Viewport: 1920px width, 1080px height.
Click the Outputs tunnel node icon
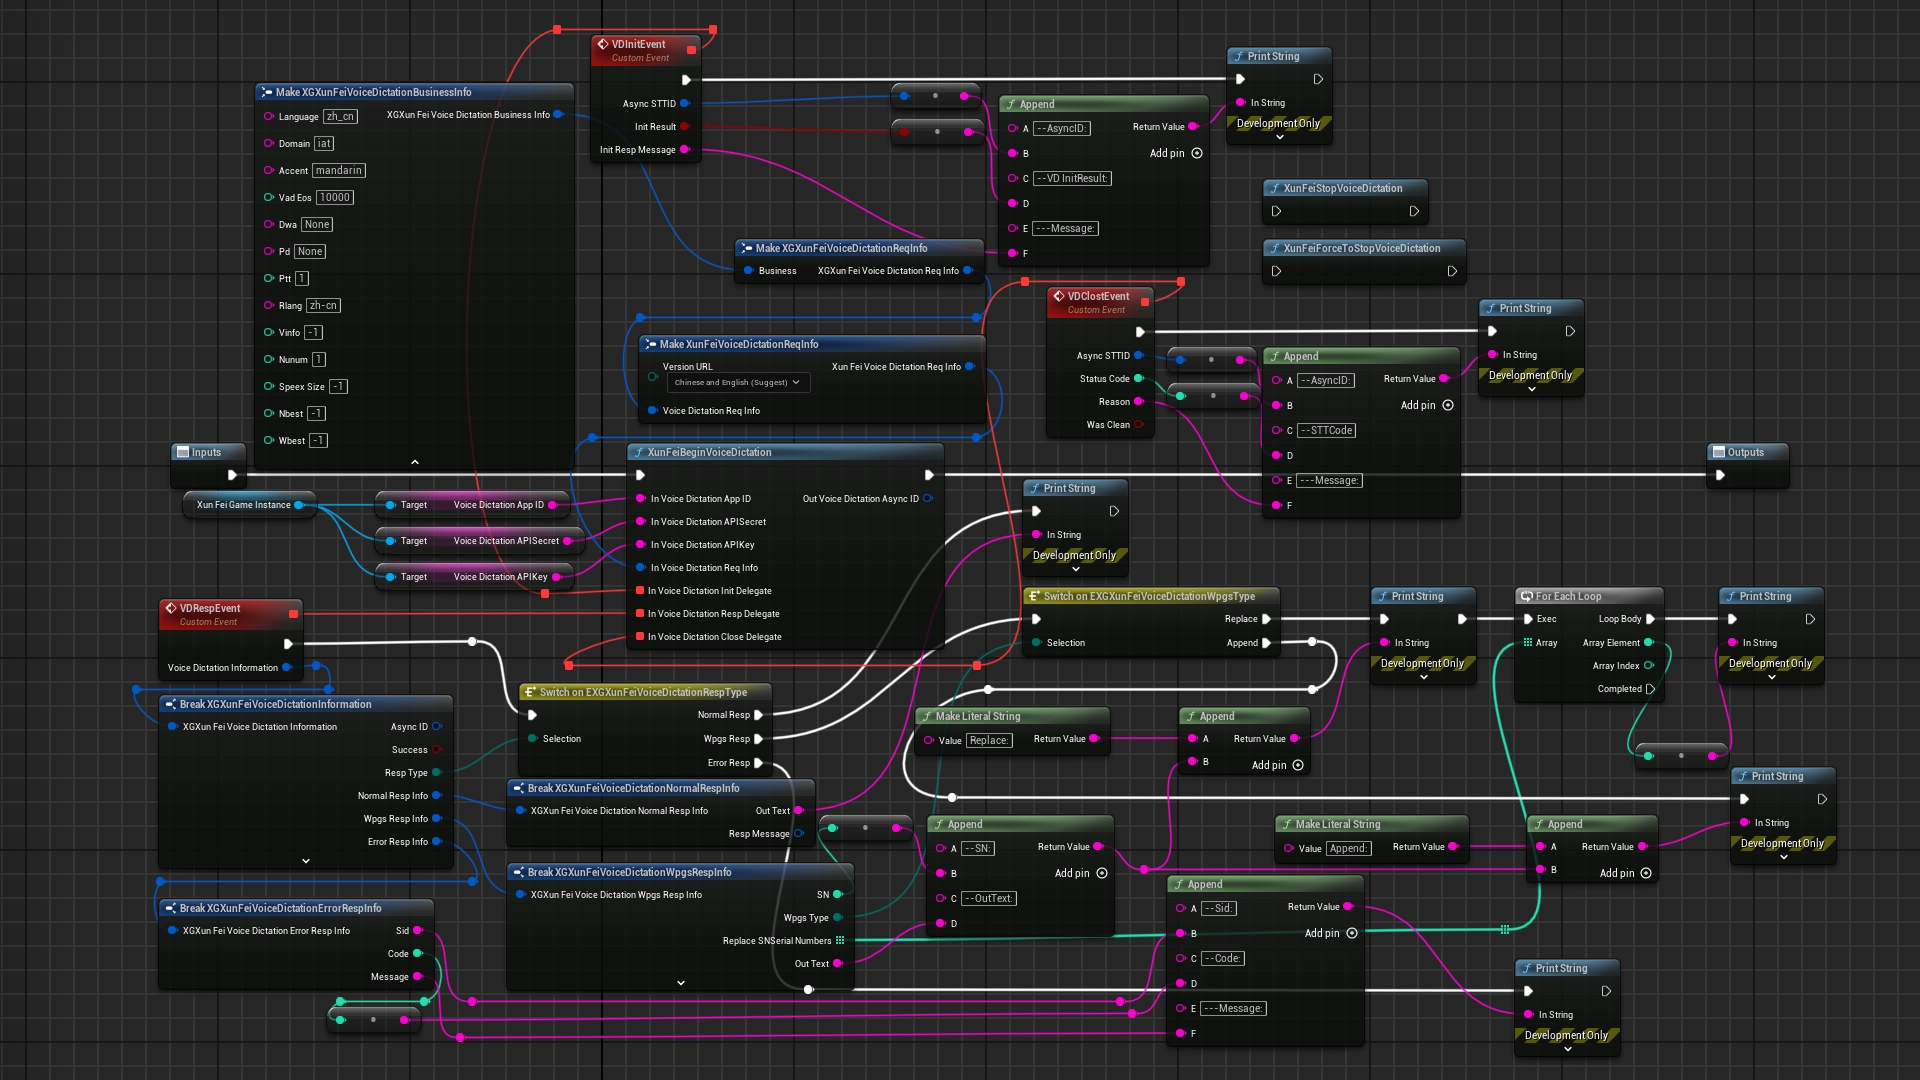click(x=1719, y=452)
